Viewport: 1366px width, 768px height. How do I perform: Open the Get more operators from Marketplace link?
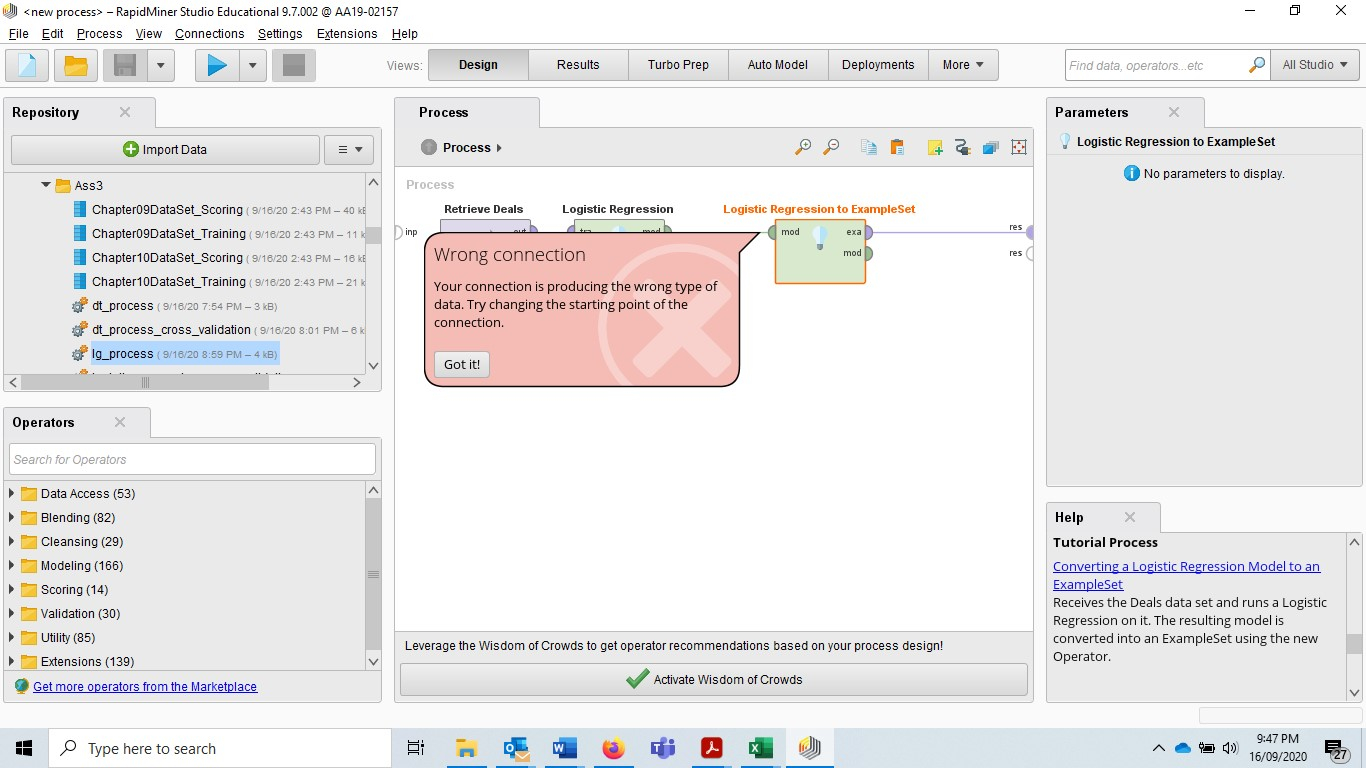click(x=145, y=687)
